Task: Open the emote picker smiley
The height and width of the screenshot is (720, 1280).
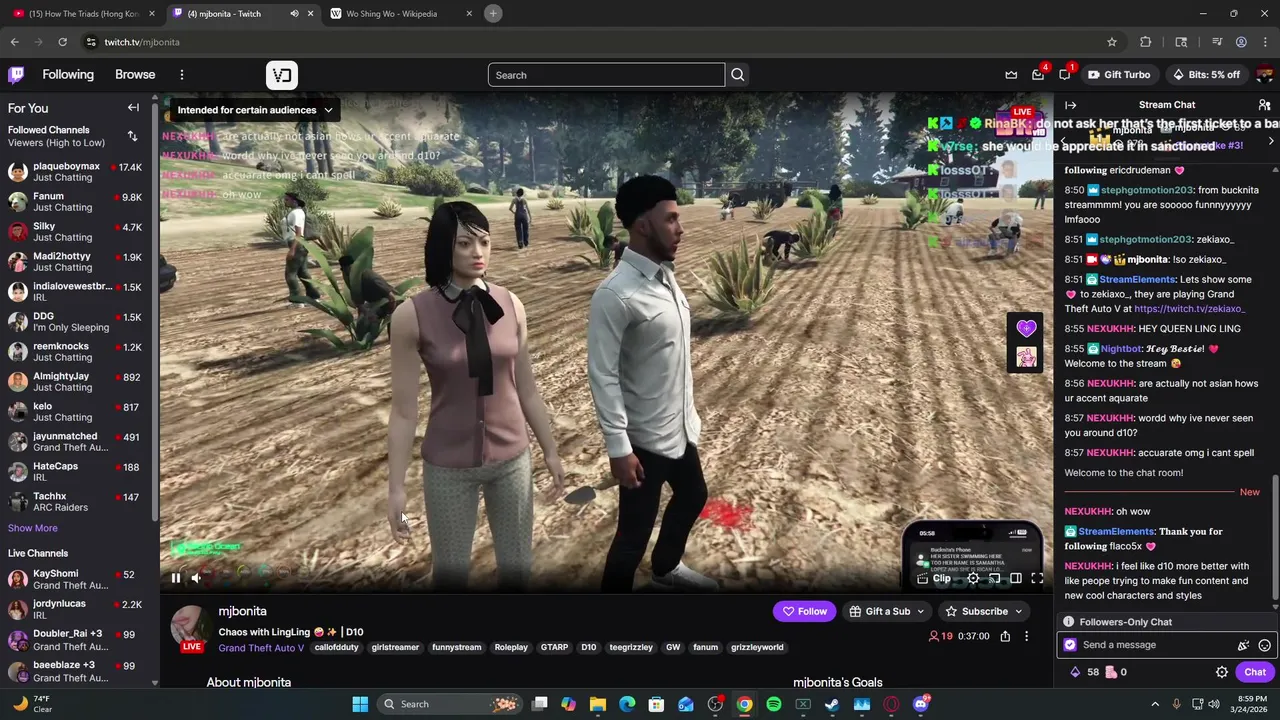Action: pos(1264,645)
